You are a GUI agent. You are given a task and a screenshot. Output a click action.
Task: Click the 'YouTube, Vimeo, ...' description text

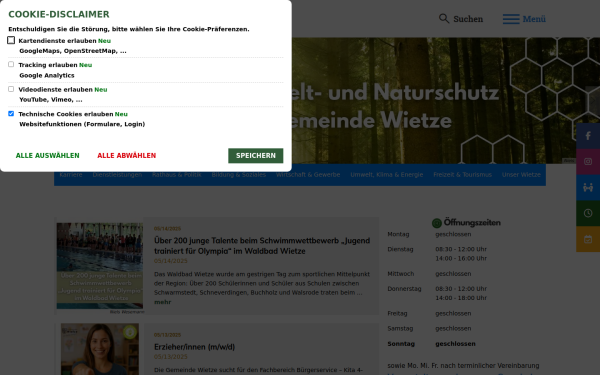(x=51, y=99)
